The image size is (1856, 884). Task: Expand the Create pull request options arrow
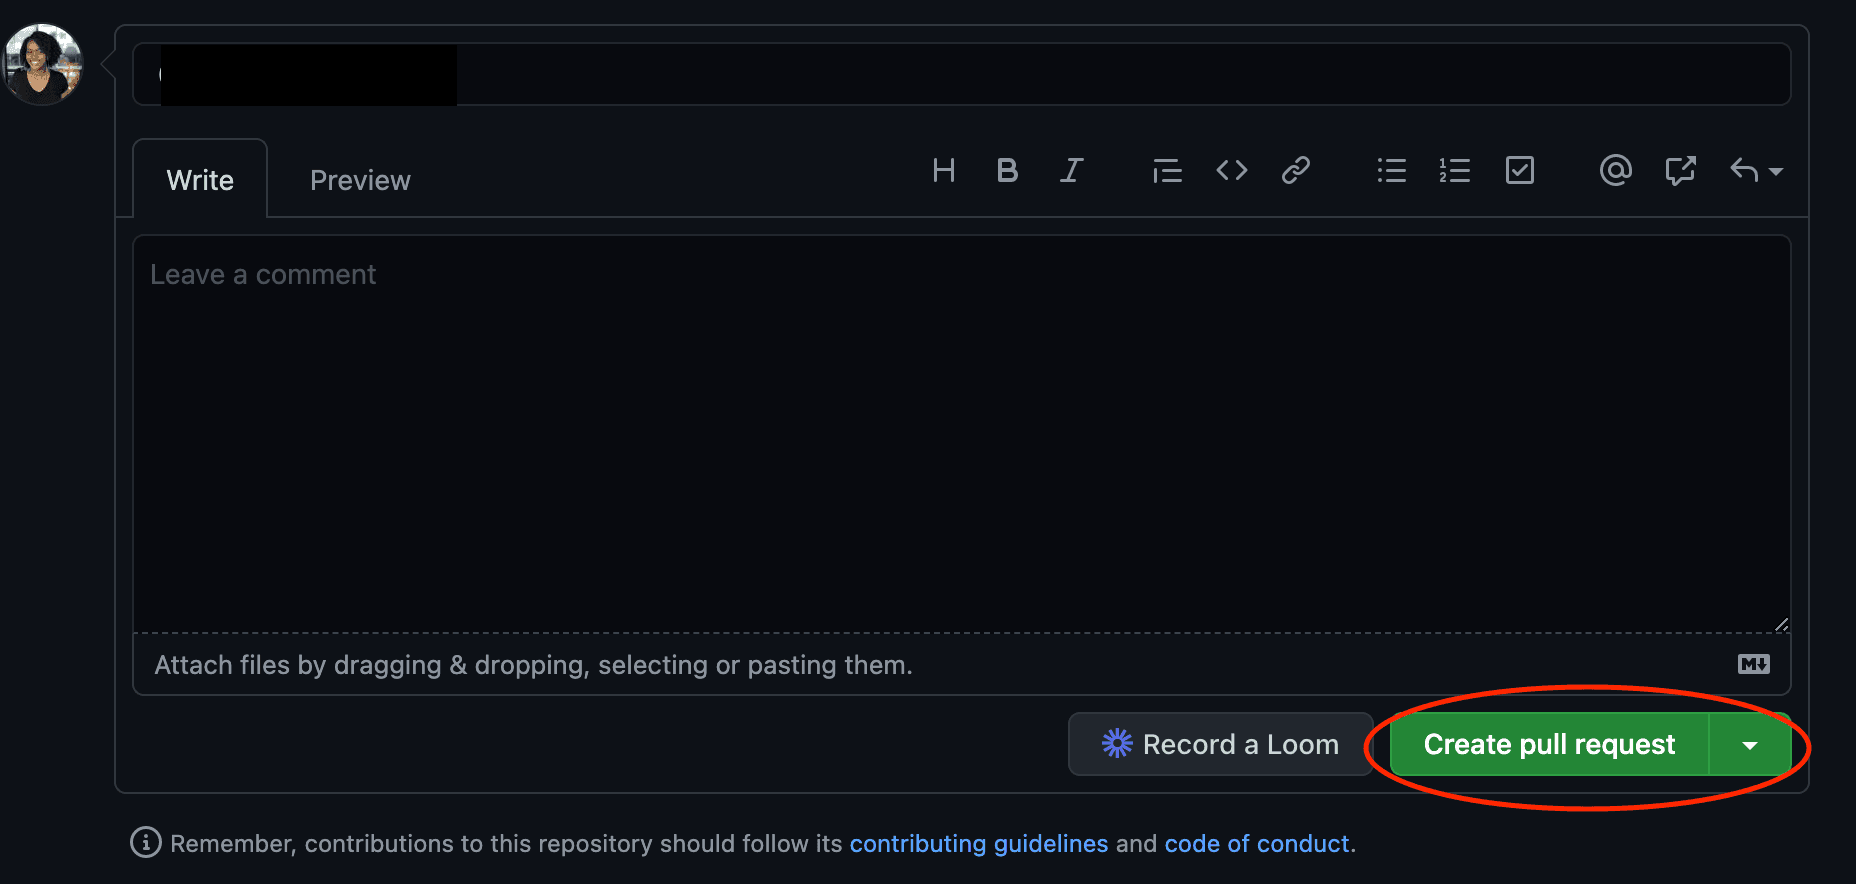[x=1751, y=744]
